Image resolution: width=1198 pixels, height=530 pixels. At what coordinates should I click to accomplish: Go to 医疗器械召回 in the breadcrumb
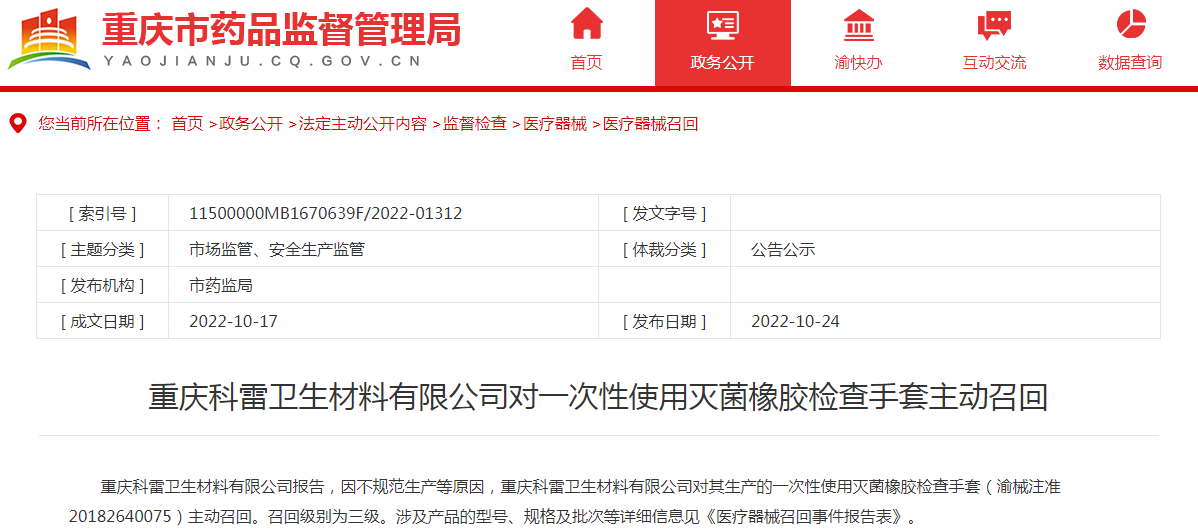650,124
